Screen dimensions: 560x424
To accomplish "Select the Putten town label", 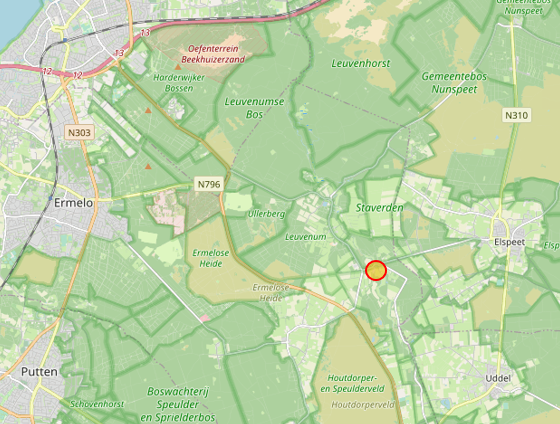I will pos(39,372).
